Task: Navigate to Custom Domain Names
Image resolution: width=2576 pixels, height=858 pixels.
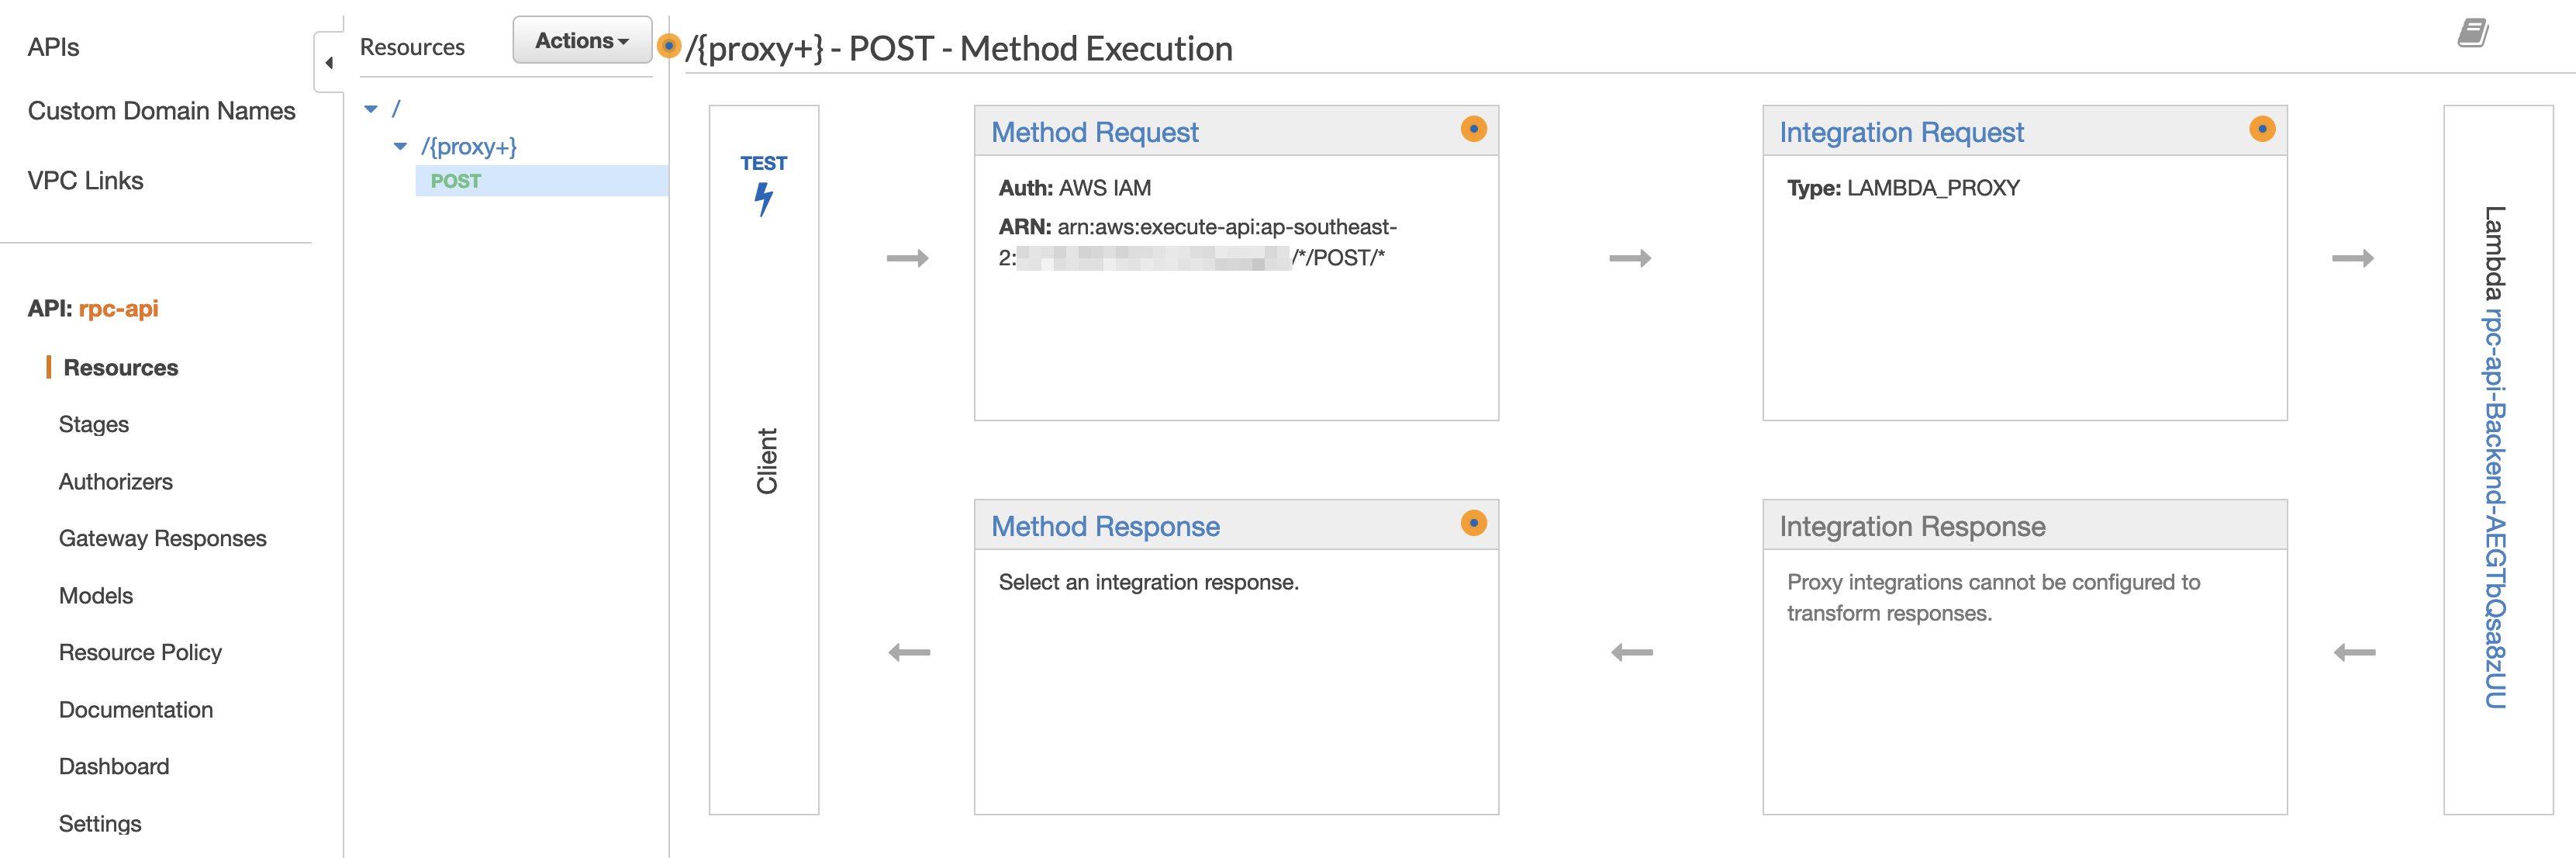Action: coord(162,111)
